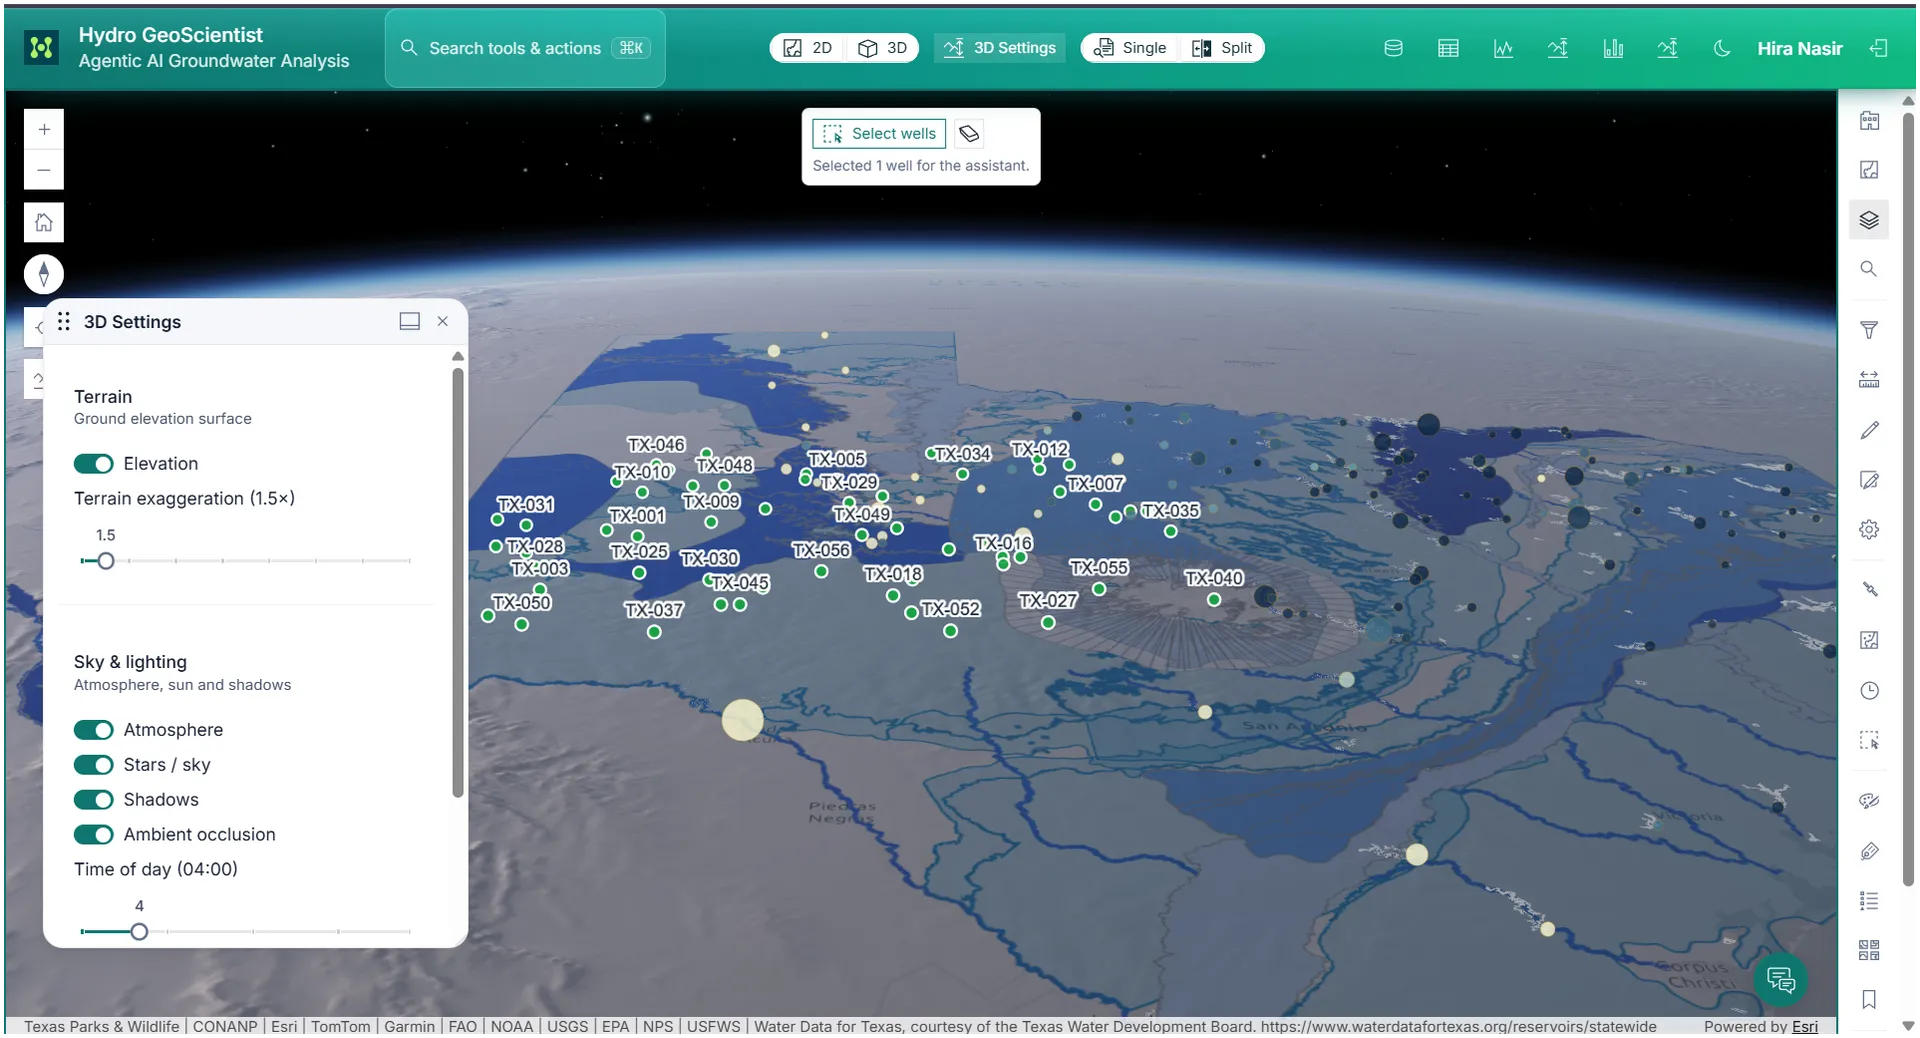Click the TX-031 well label
1920x1038 pixels.
point(526,505)
